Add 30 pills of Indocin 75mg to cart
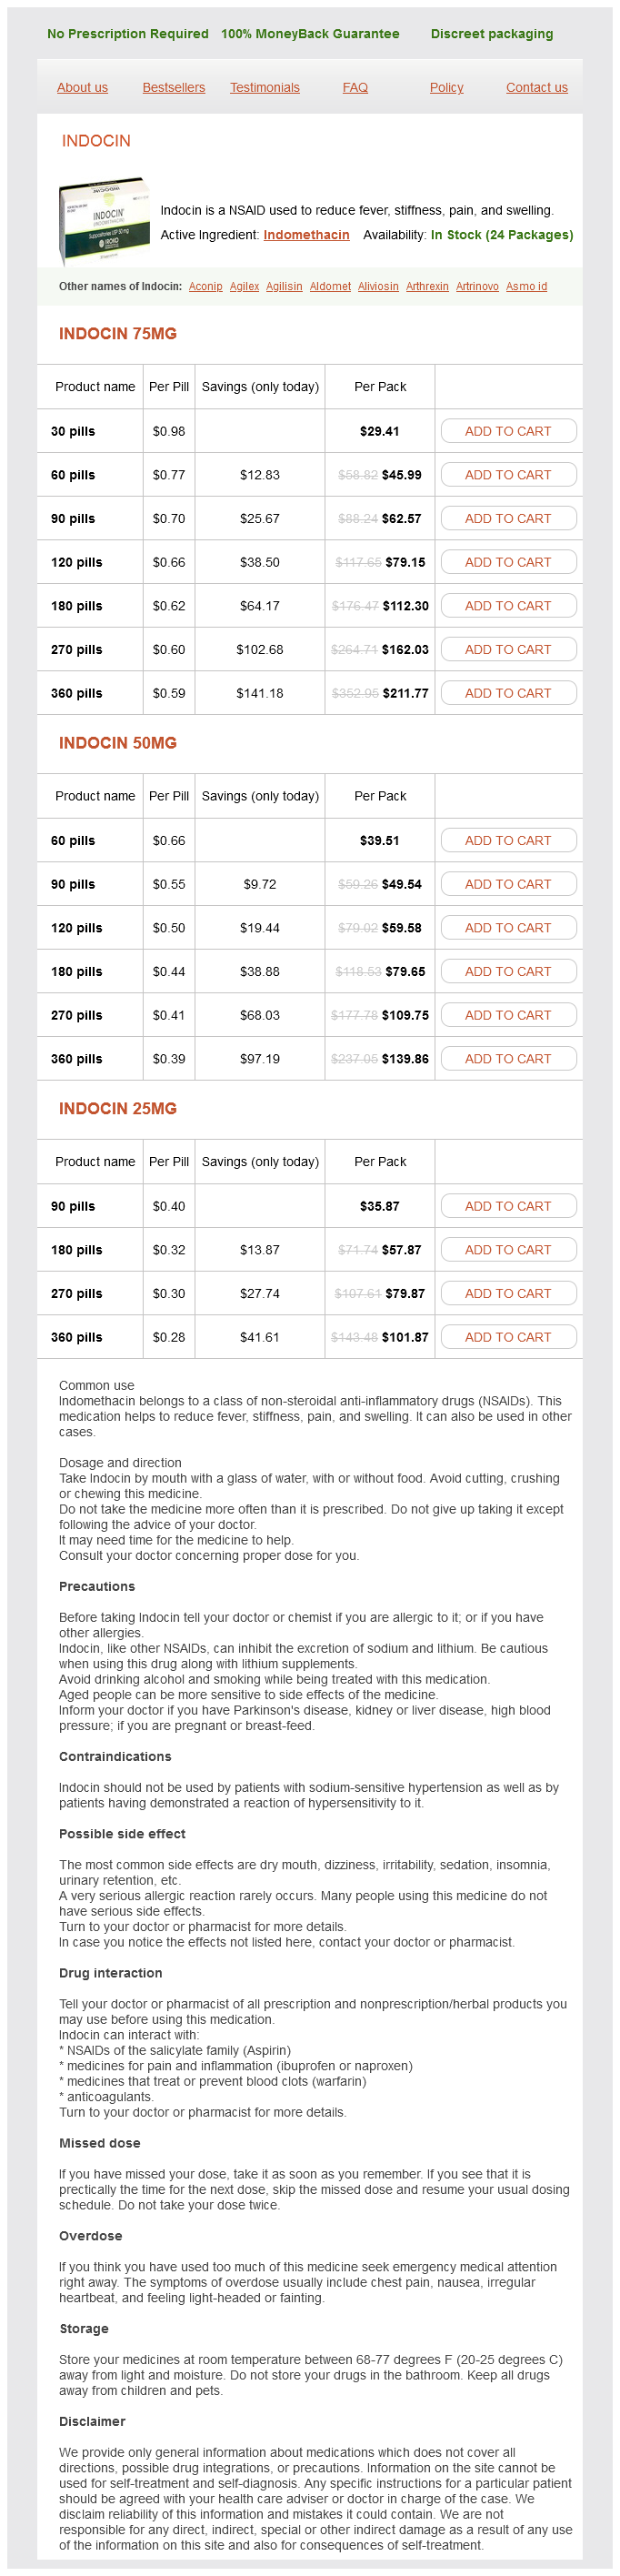620x2576 pixels. click(508, 431)
